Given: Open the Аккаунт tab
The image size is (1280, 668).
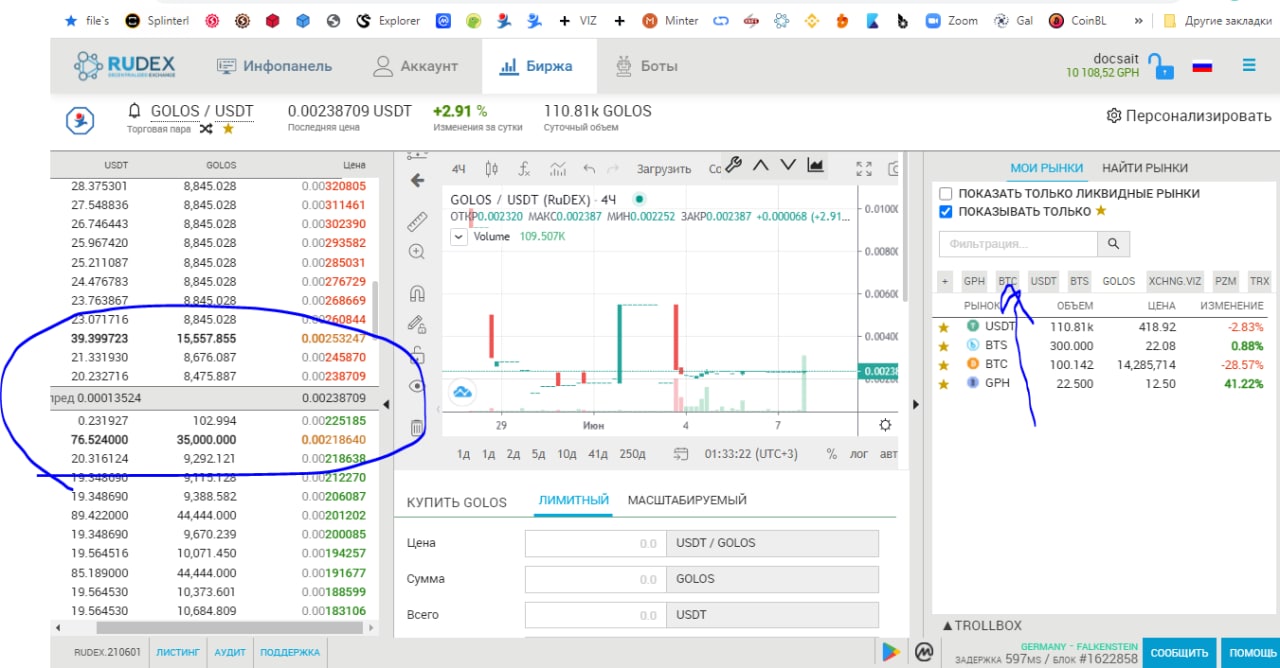Looking at the screenshot, I should point(414,66).
